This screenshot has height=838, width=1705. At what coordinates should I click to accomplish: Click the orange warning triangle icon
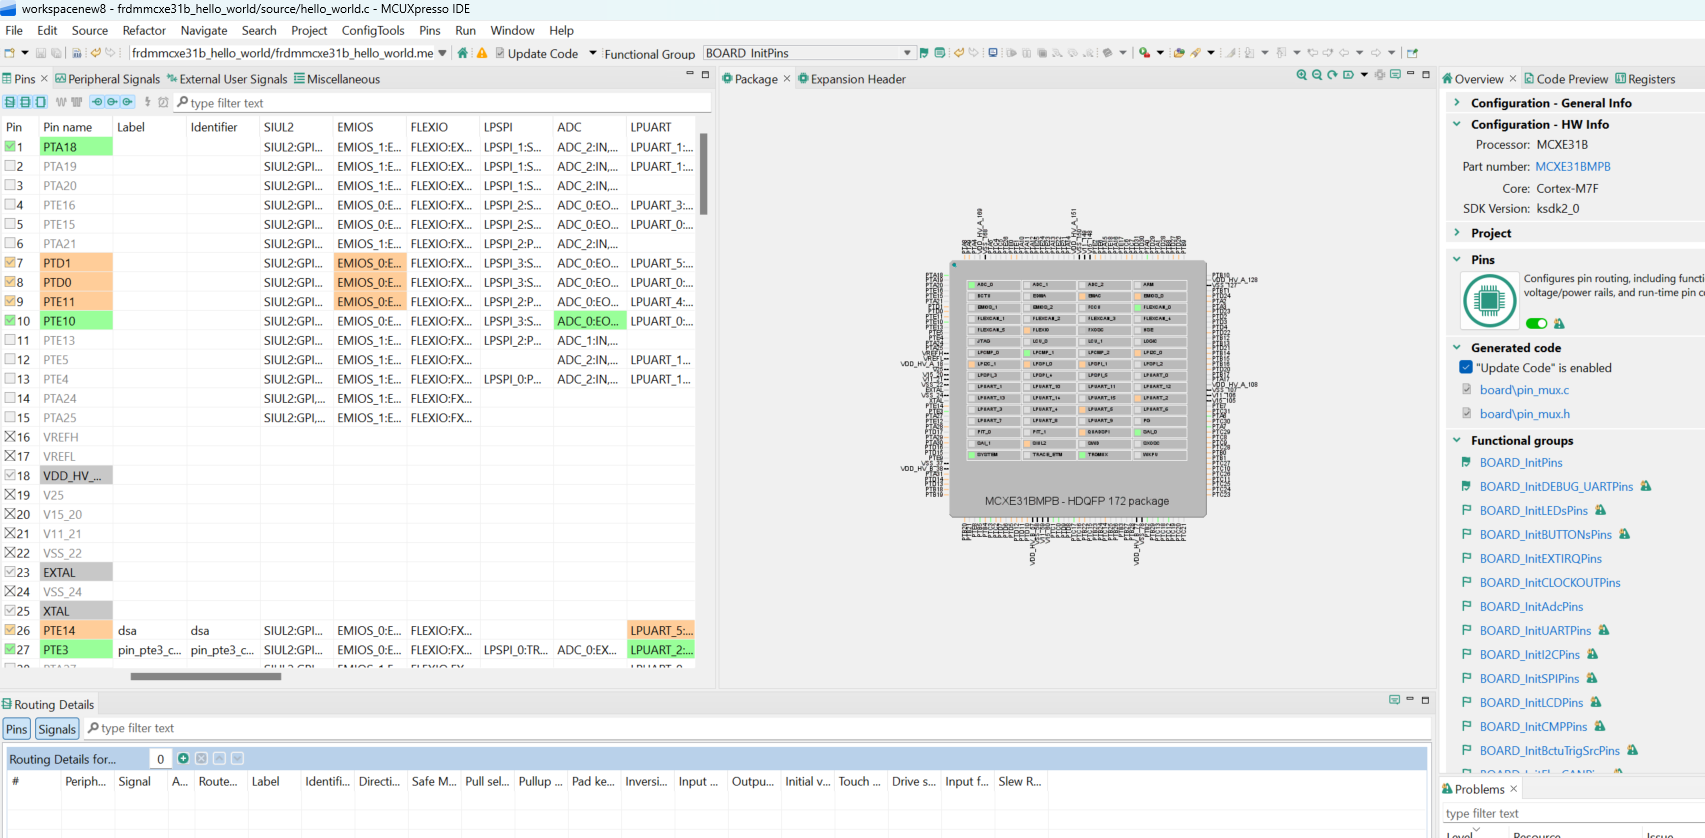click(482, 53)
